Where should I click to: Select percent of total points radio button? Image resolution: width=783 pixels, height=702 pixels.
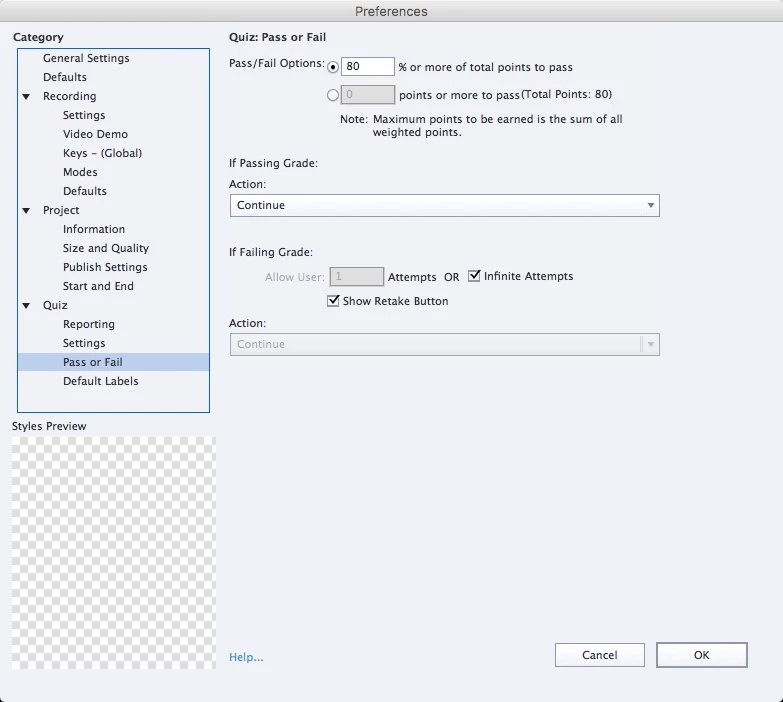pos(333,67)
